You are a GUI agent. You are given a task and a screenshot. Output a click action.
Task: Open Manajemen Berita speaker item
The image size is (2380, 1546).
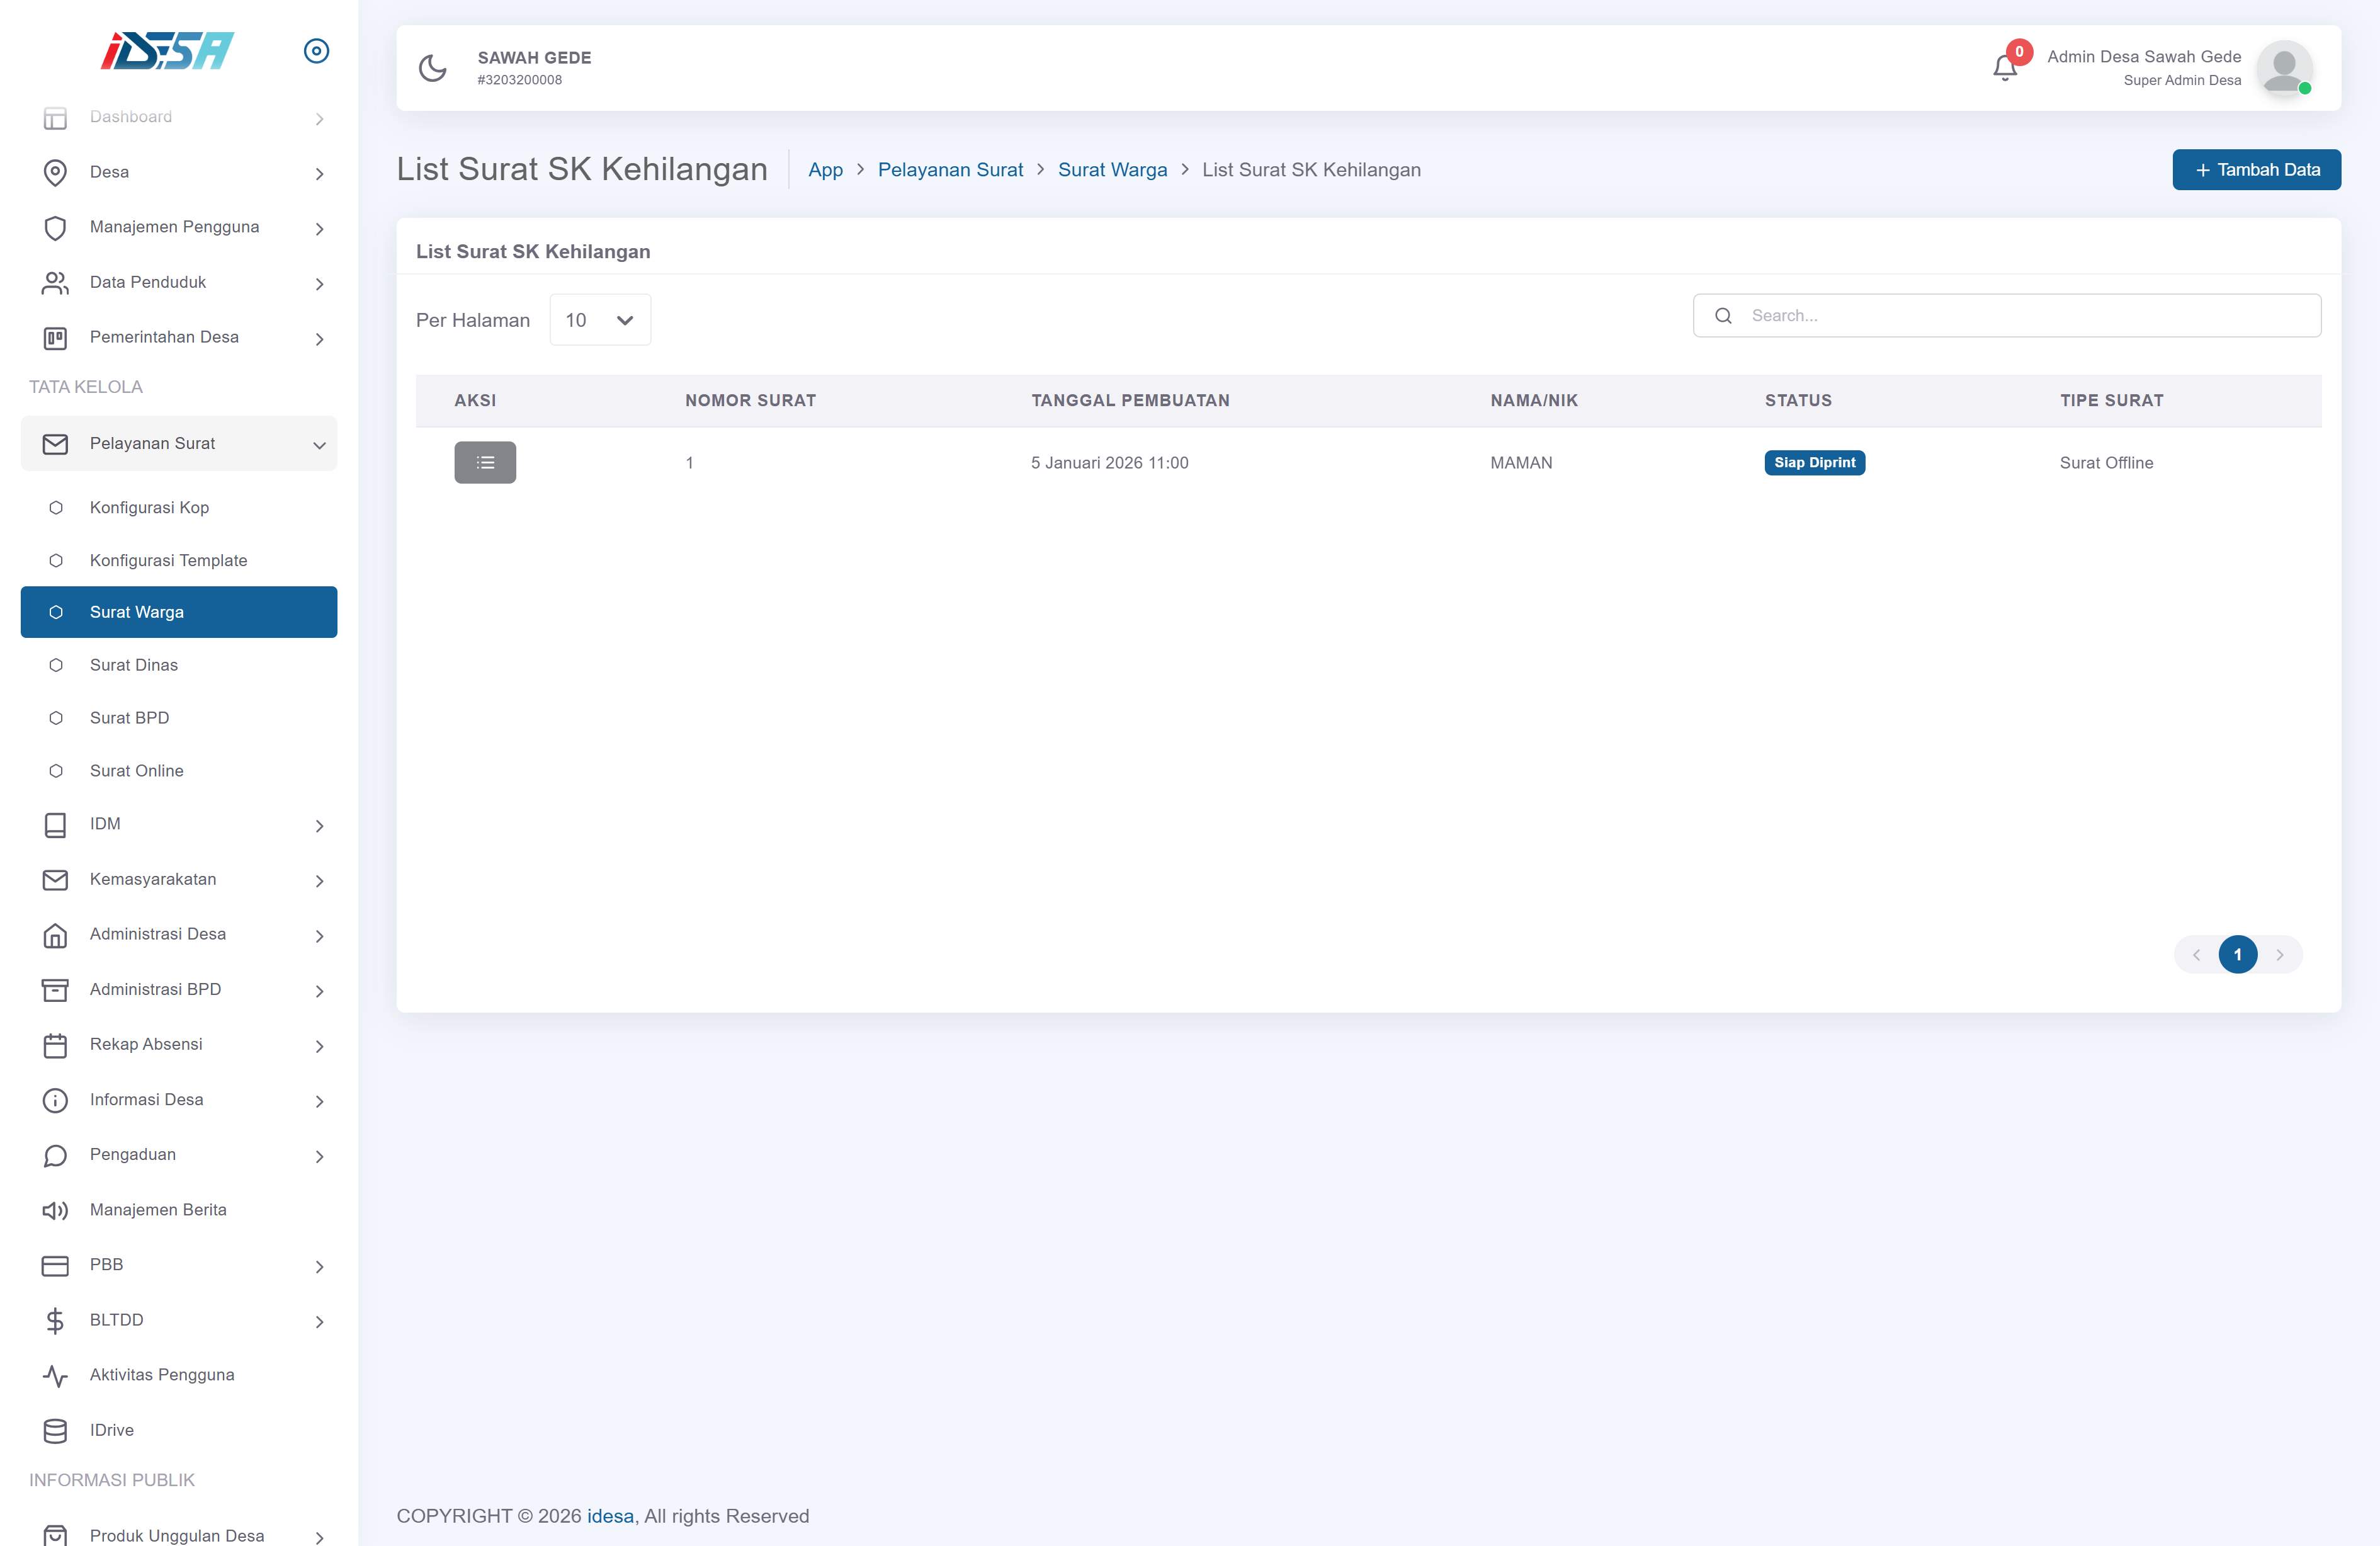point(158,1210)
